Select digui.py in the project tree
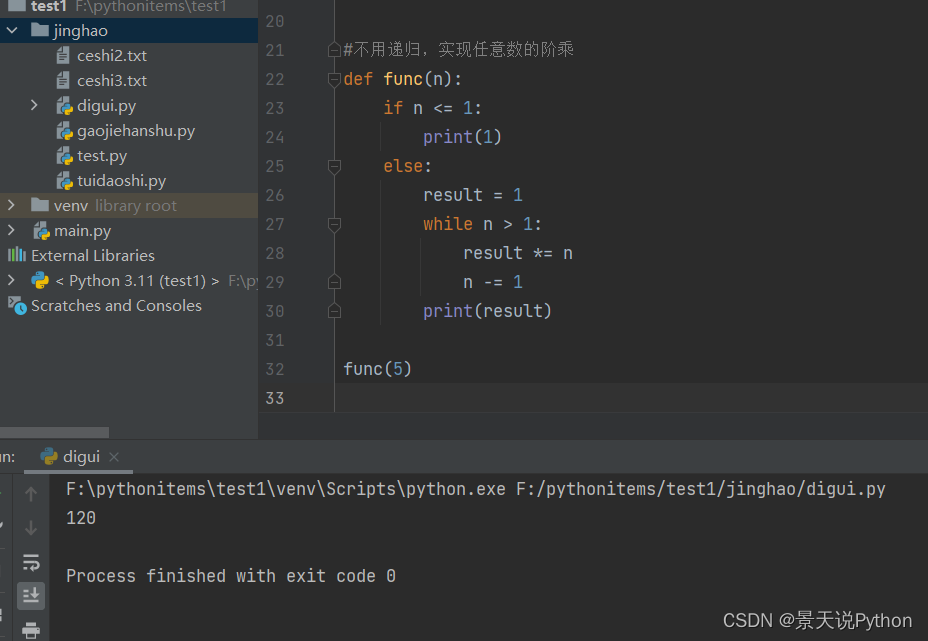Screen dimensions: 928x641 [x=107, y=106]
